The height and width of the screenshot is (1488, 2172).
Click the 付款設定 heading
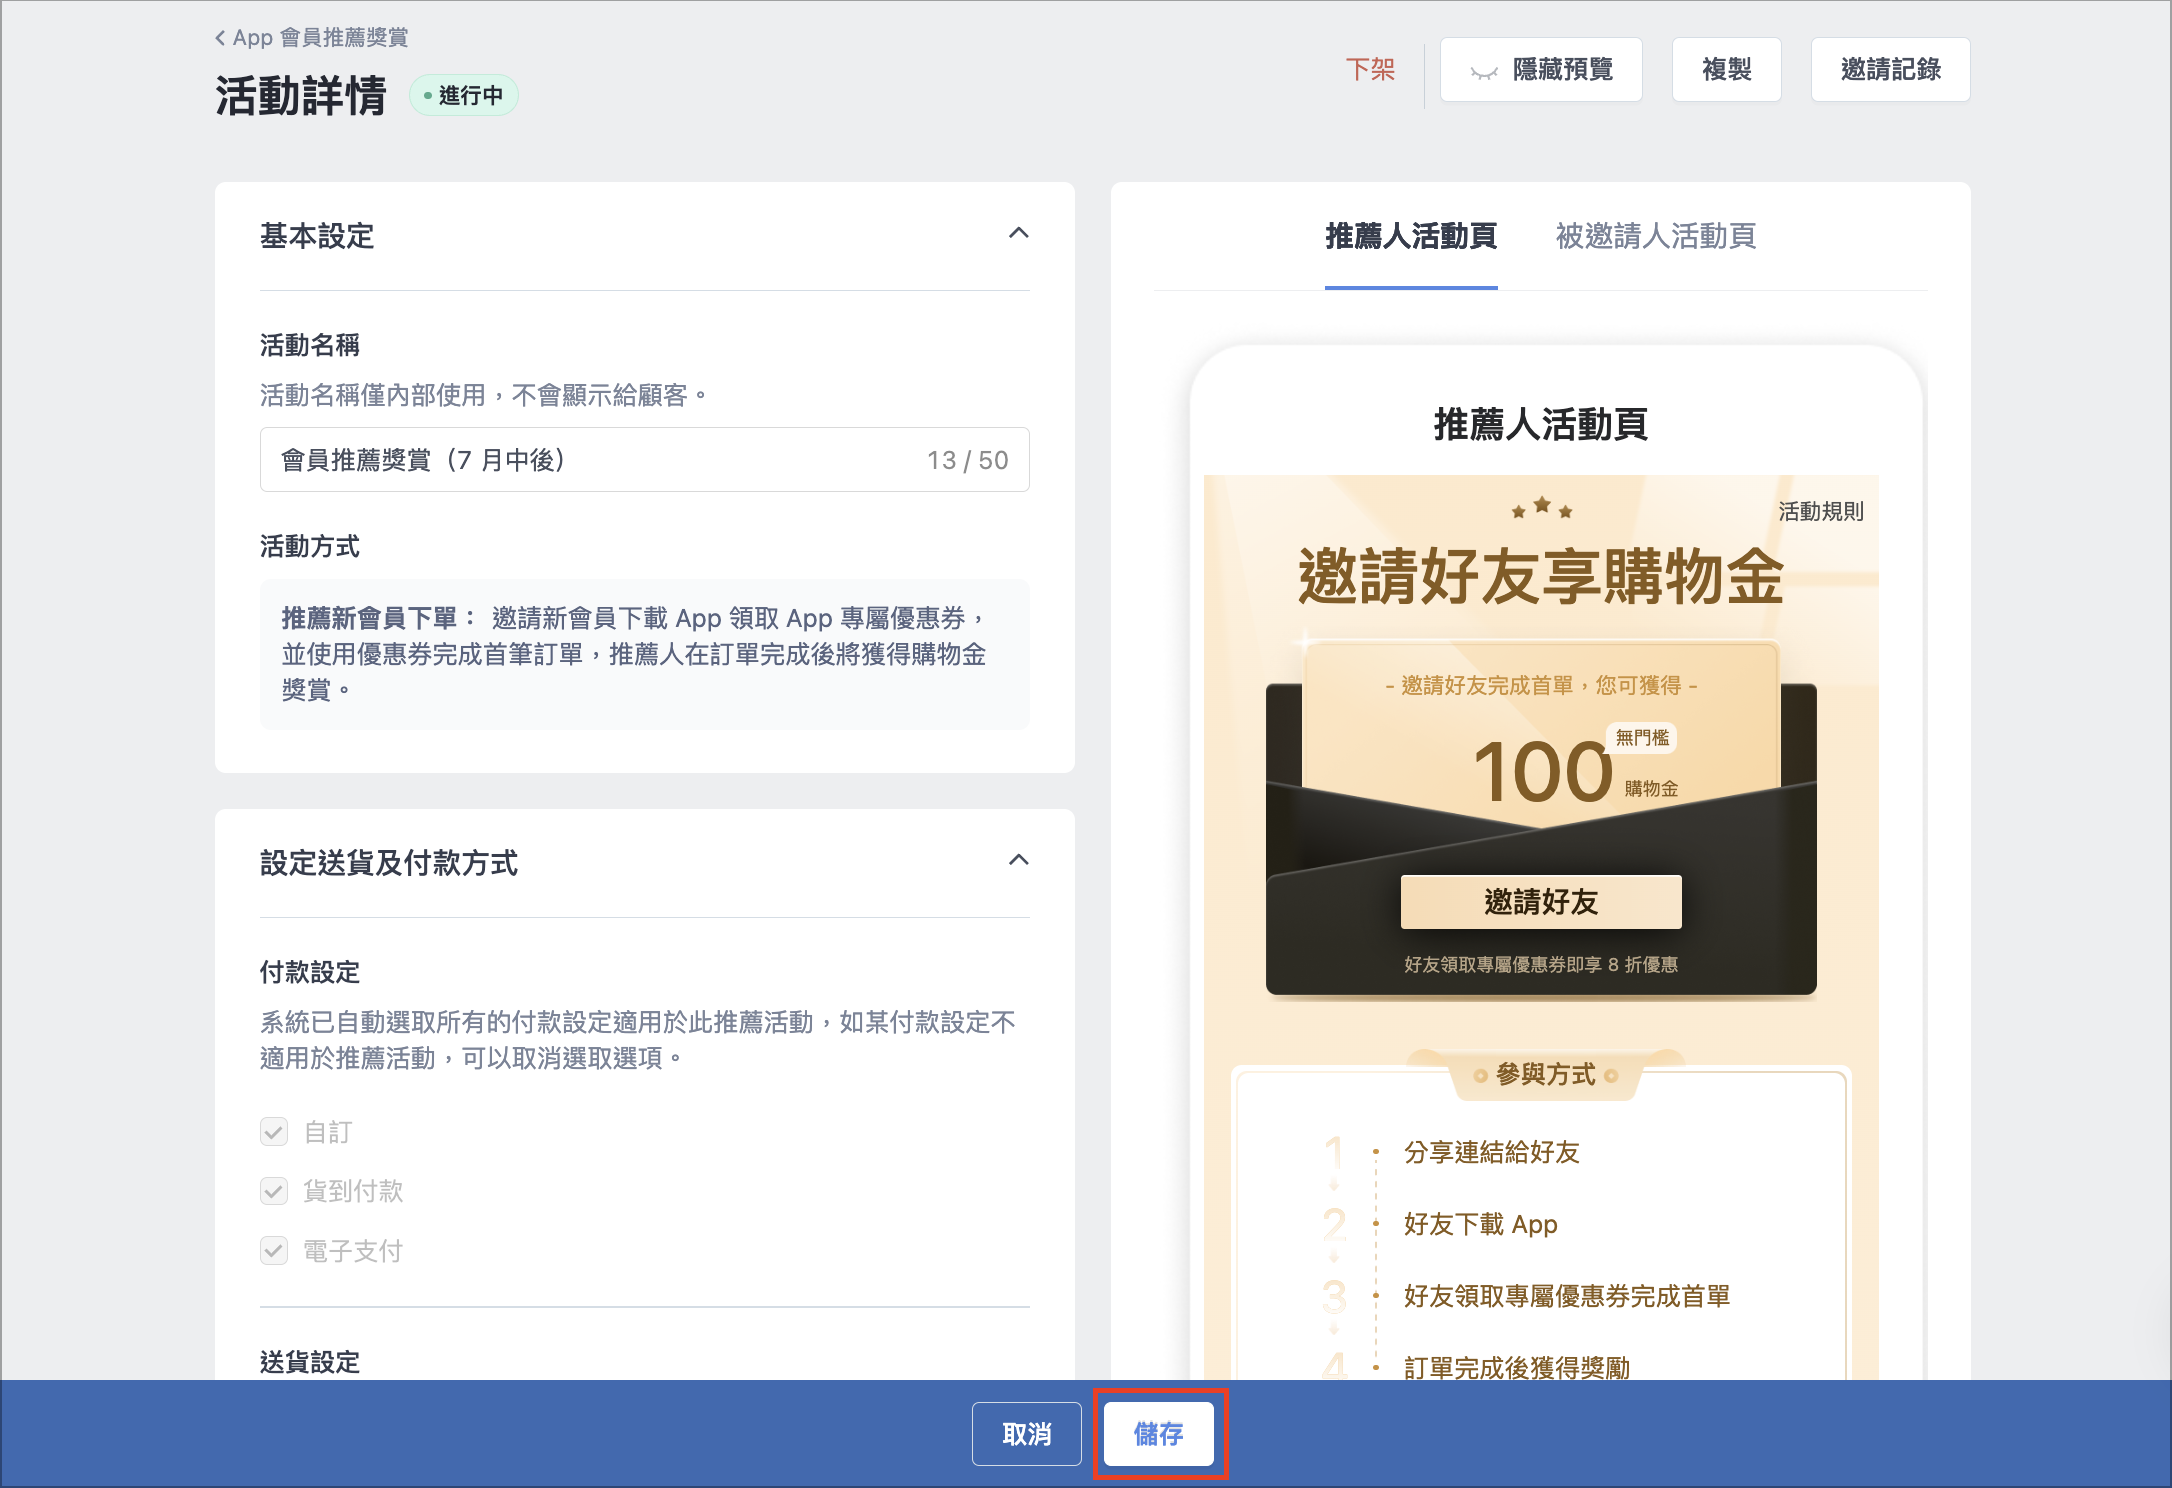point(310,972)
